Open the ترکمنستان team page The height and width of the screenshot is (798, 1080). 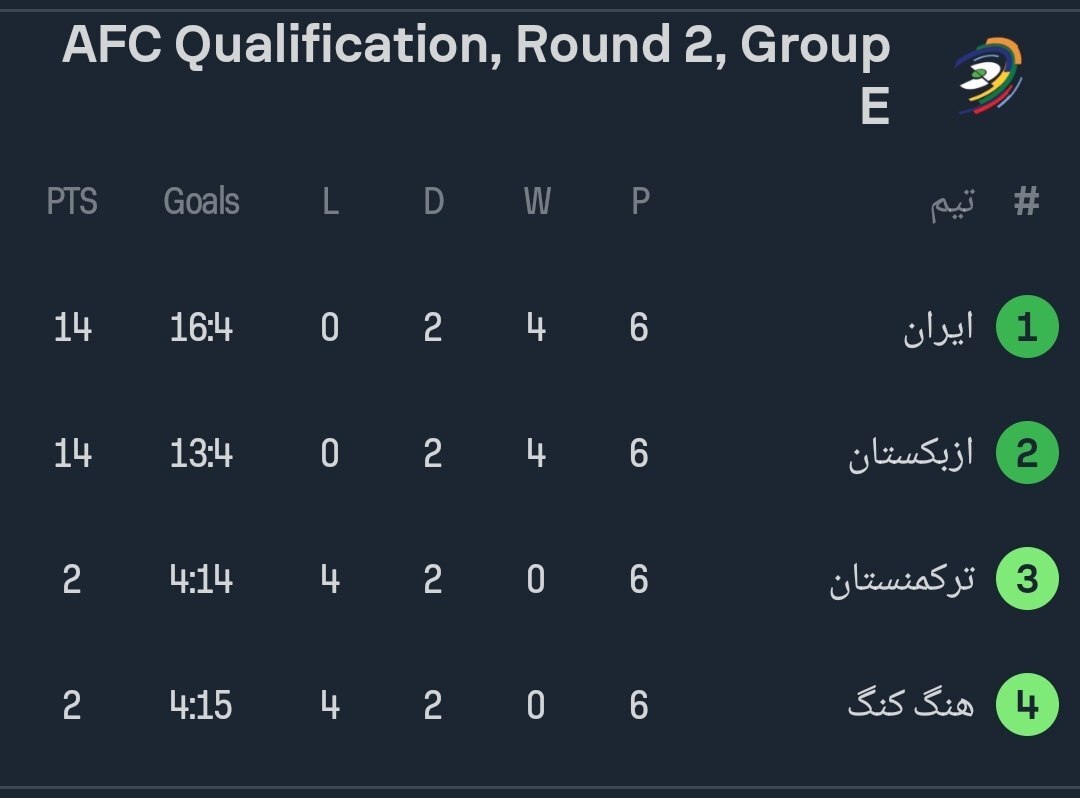tap(901, 580)
